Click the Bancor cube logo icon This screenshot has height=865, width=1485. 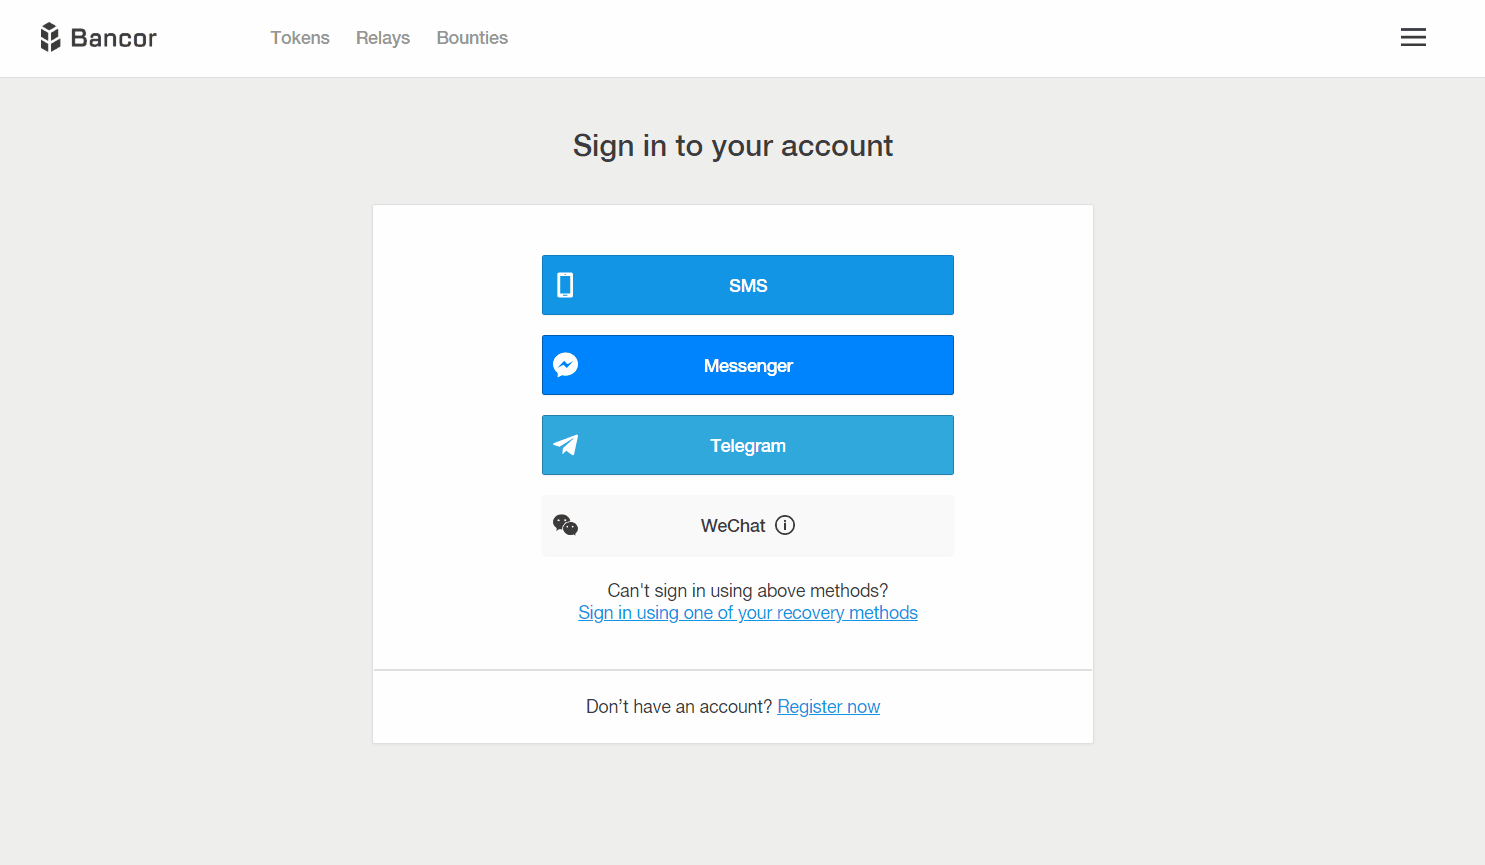point(50,37)
